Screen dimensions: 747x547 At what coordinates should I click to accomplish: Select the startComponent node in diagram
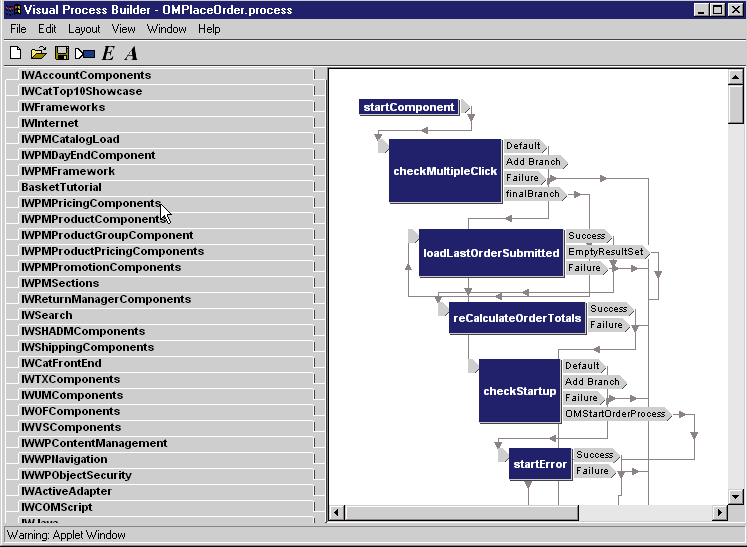point(409,107)
